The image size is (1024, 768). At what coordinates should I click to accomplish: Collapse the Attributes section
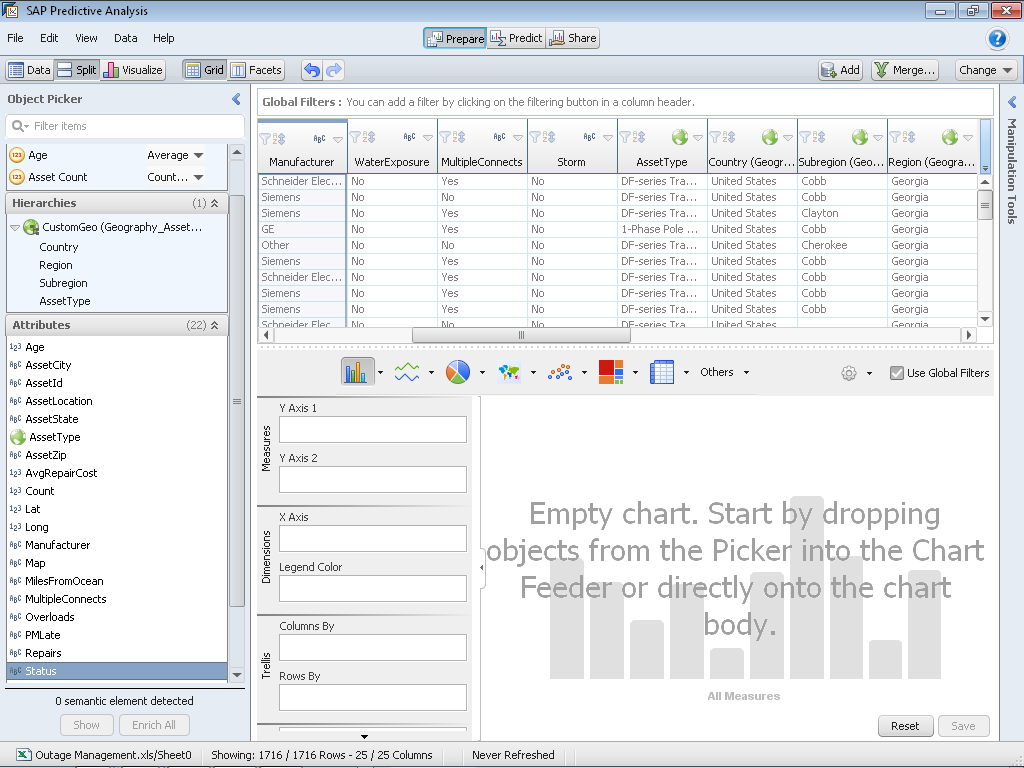pyautogui.click(x=214, y=325)
